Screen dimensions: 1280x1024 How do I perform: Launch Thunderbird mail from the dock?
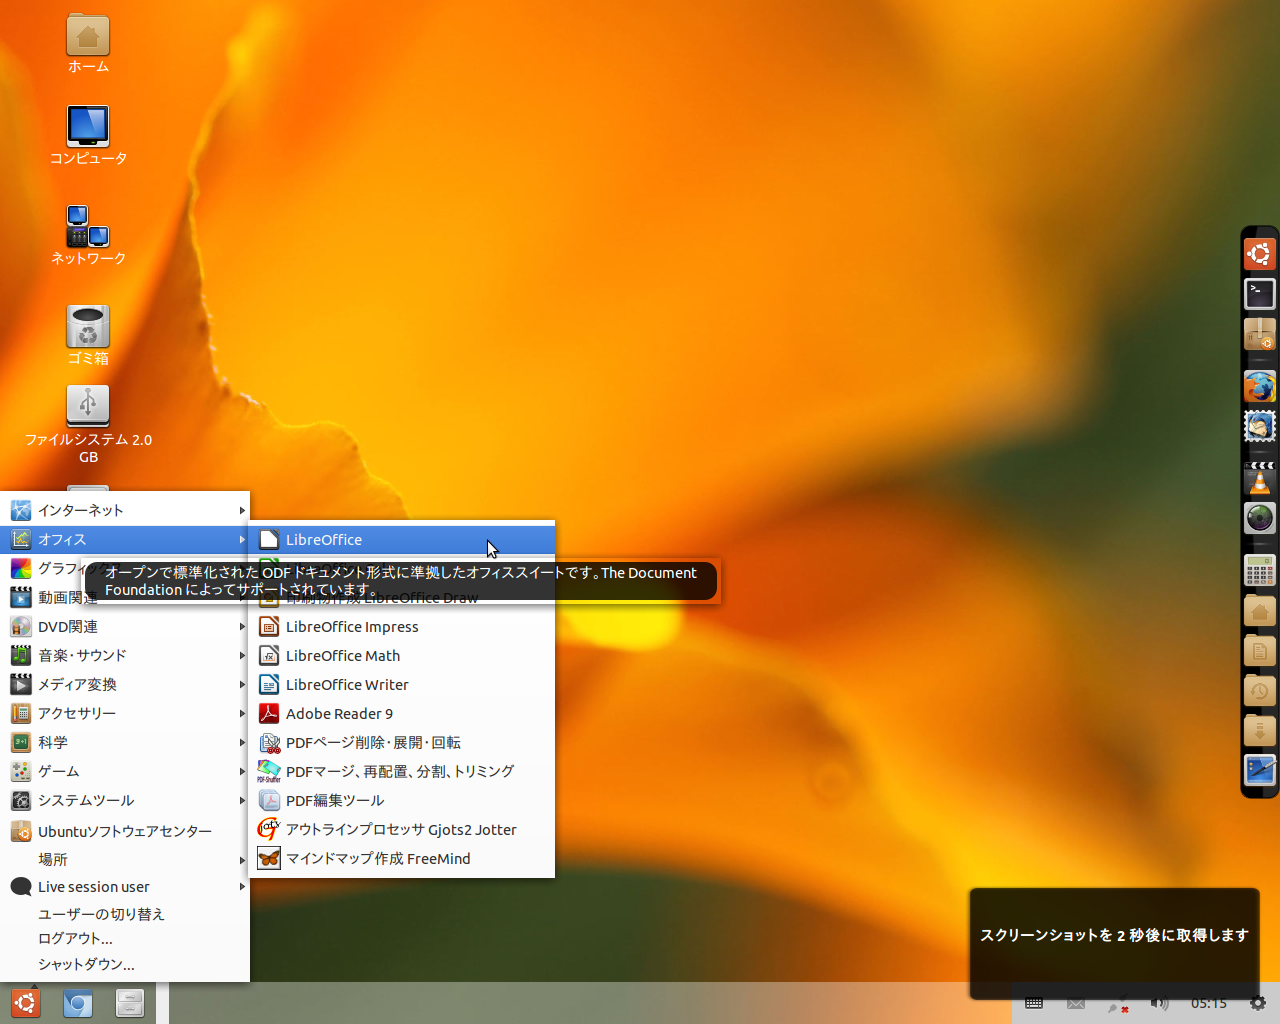click(x=1260, y=427)
